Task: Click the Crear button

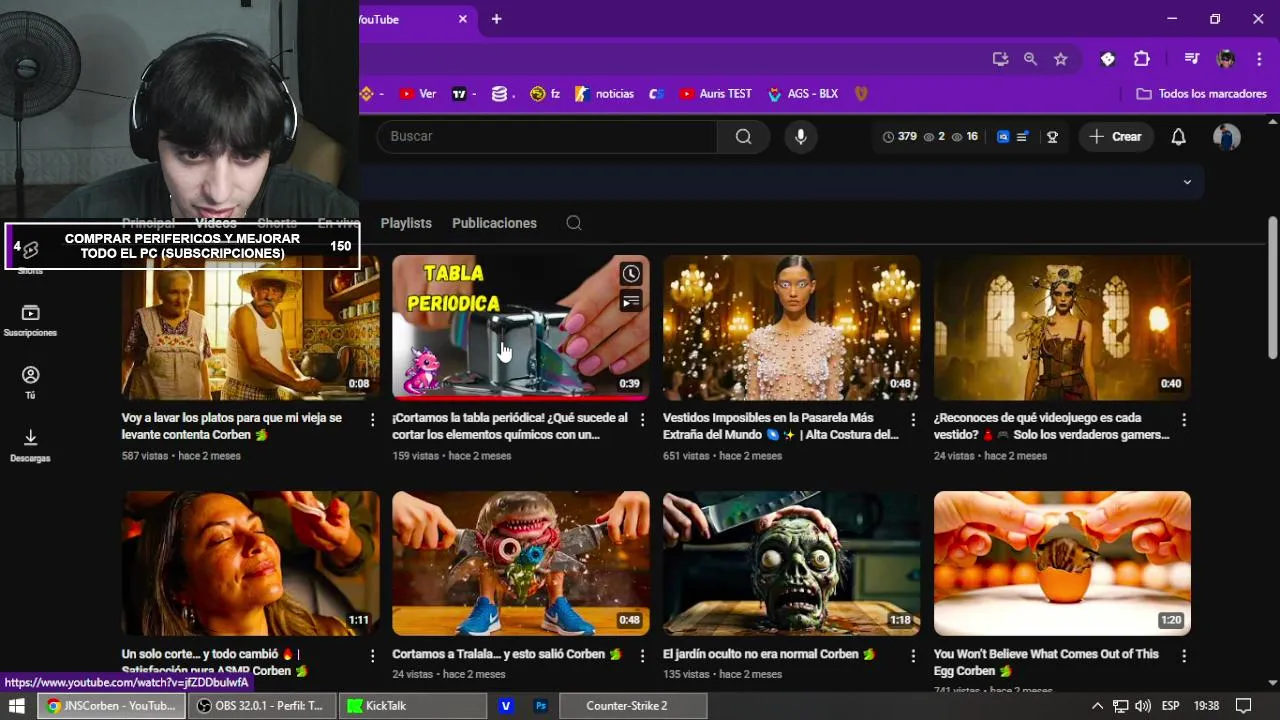Action: point(1116,137)
